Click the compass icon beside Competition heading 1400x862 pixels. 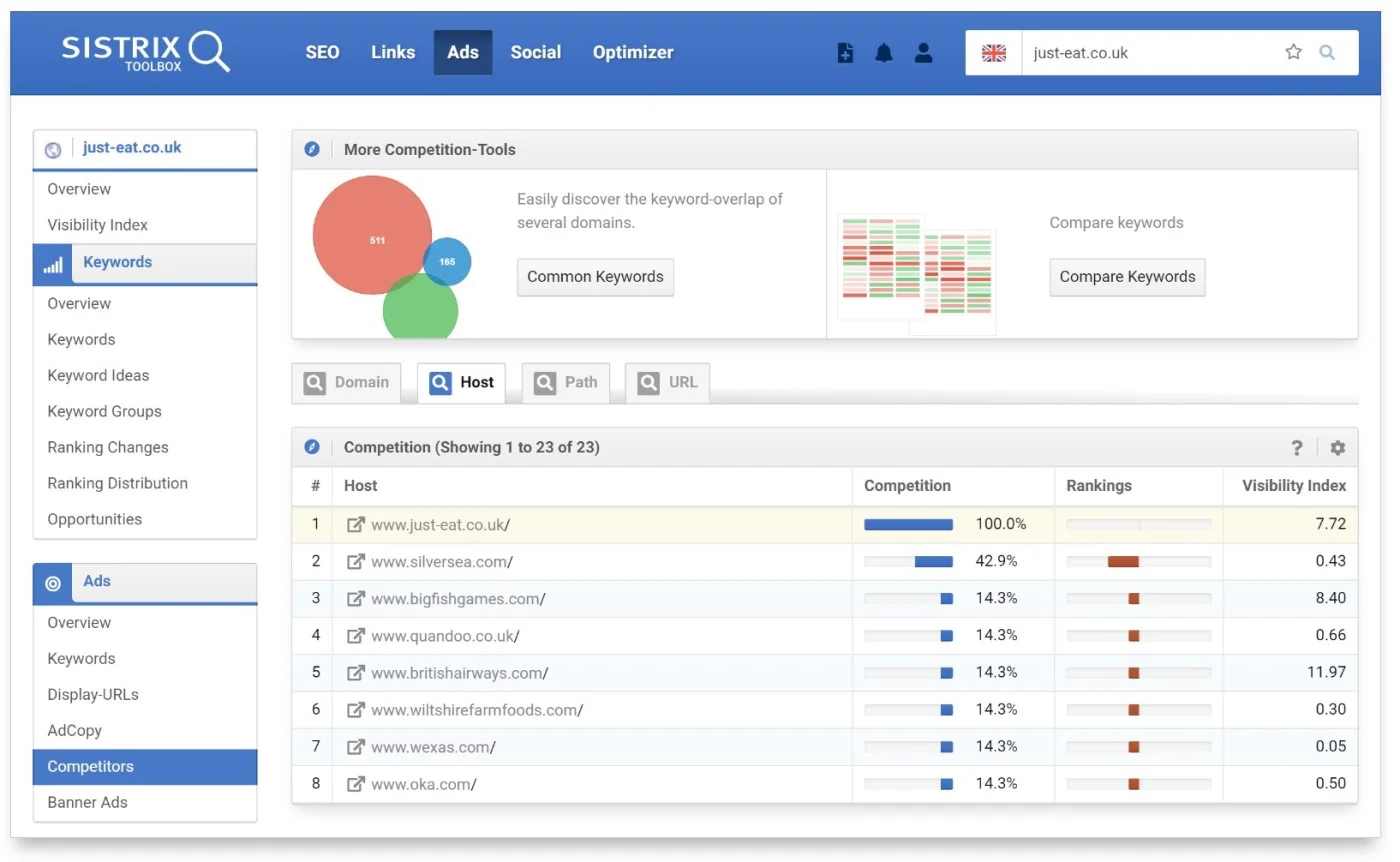point(312,447)
